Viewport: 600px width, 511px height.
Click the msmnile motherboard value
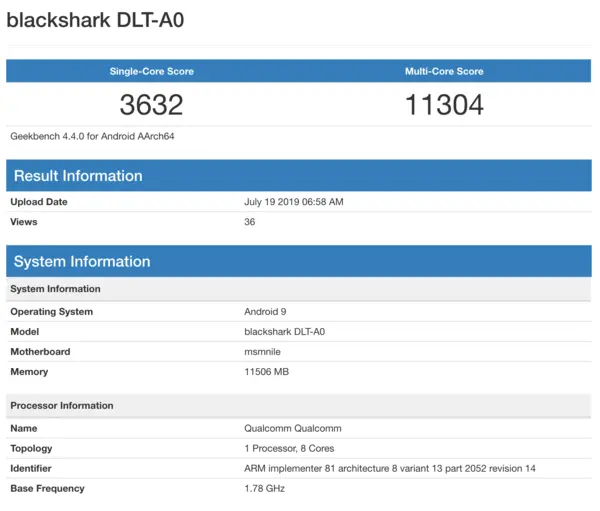[x=264, y=352]
